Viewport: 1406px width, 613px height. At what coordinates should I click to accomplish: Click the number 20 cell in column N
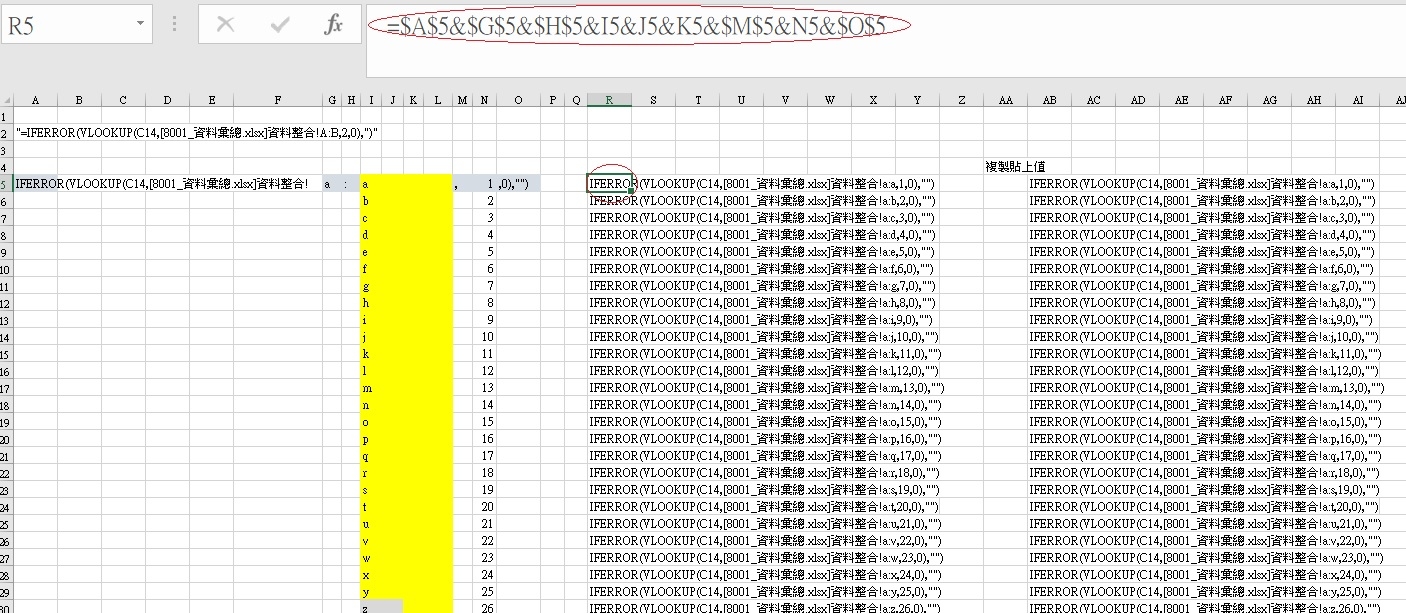click(484, 507)
